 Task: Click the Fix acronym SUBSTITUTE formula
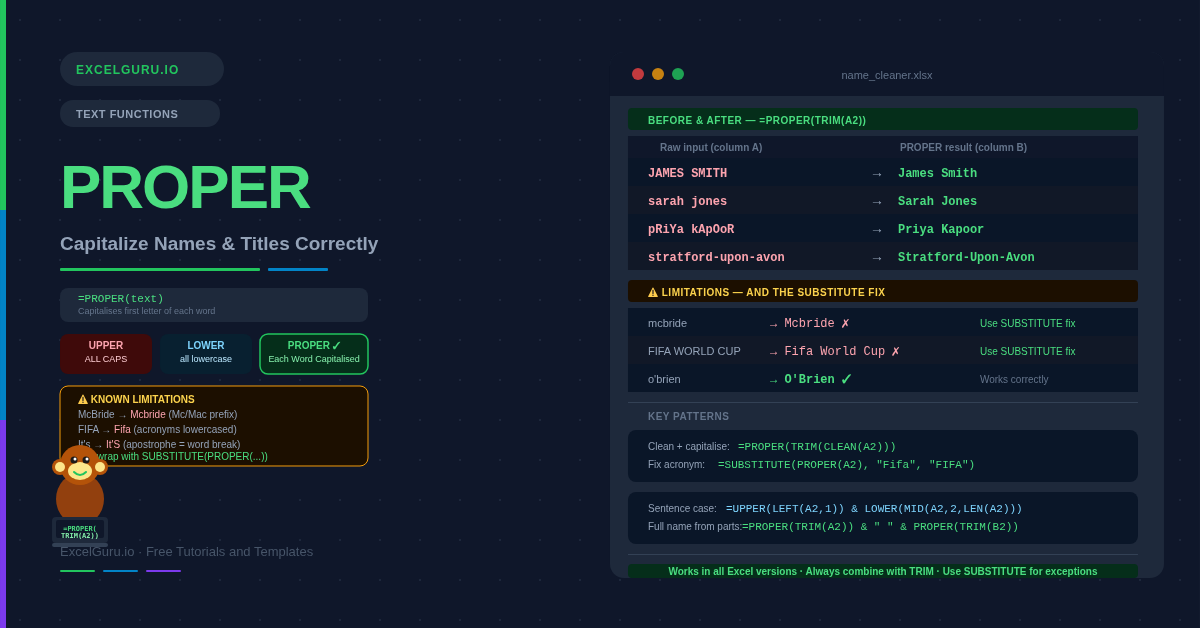pyautogui.click(x=845, y=465)
